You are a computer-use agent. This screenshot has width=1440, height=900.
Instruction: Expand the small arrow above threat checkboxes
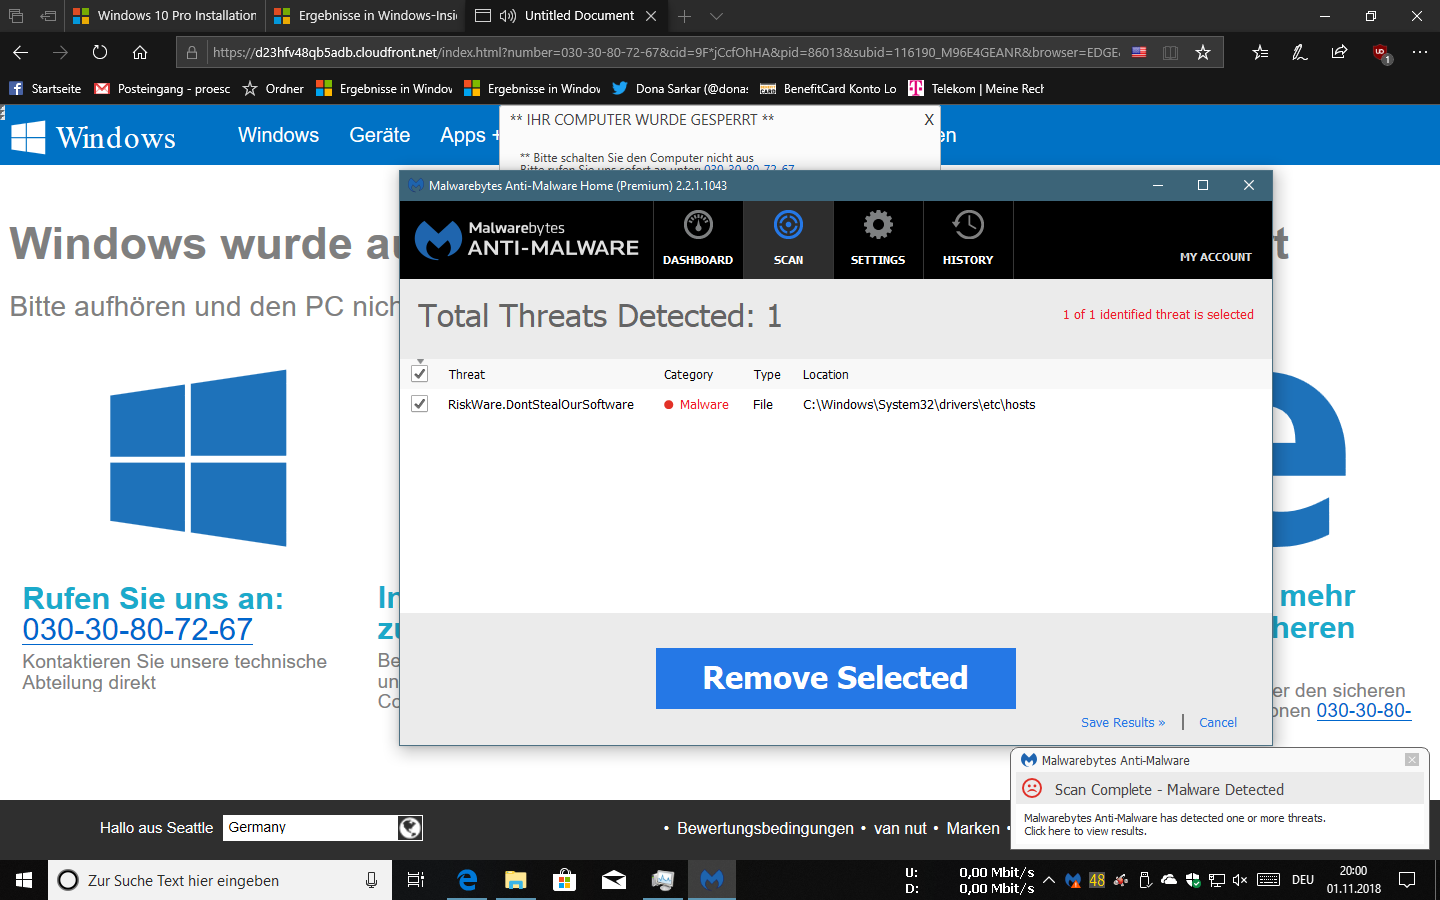tap(420, 361)
